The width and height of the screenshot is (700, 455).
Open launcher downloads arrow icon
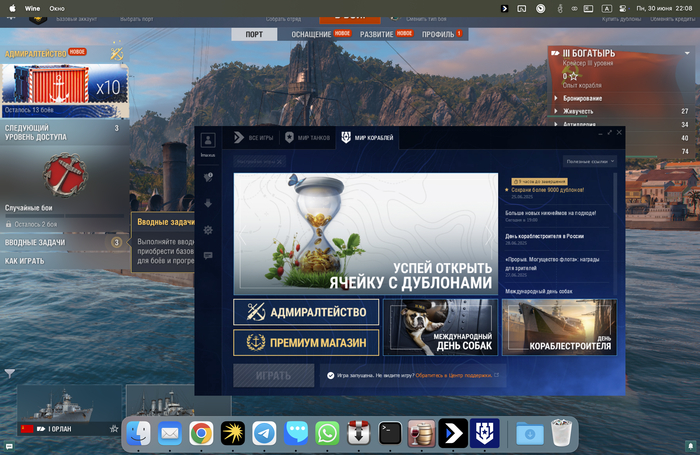(208, 204)
